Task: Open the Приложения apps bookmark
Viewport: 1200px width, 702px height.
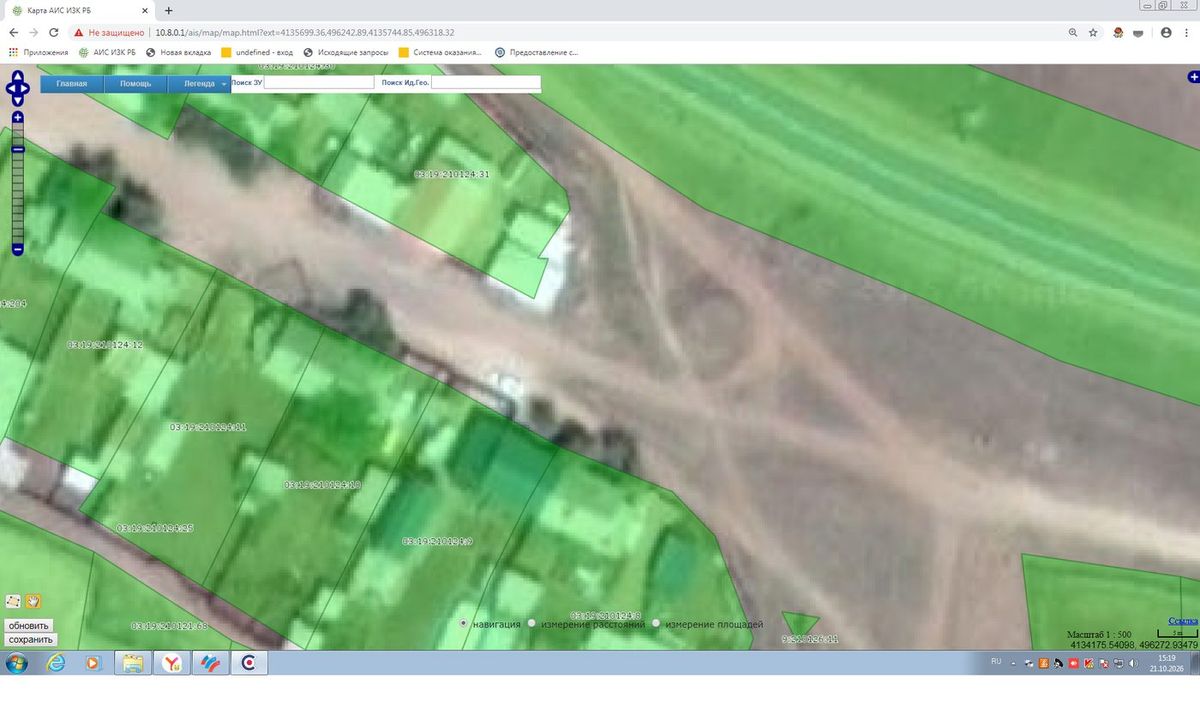Action: [38, 52]
